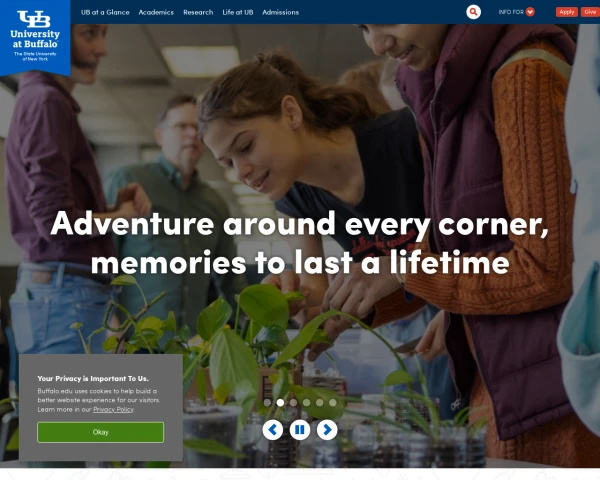
Task: Open the Privacy Policy link
Action: tap(113, 409)
